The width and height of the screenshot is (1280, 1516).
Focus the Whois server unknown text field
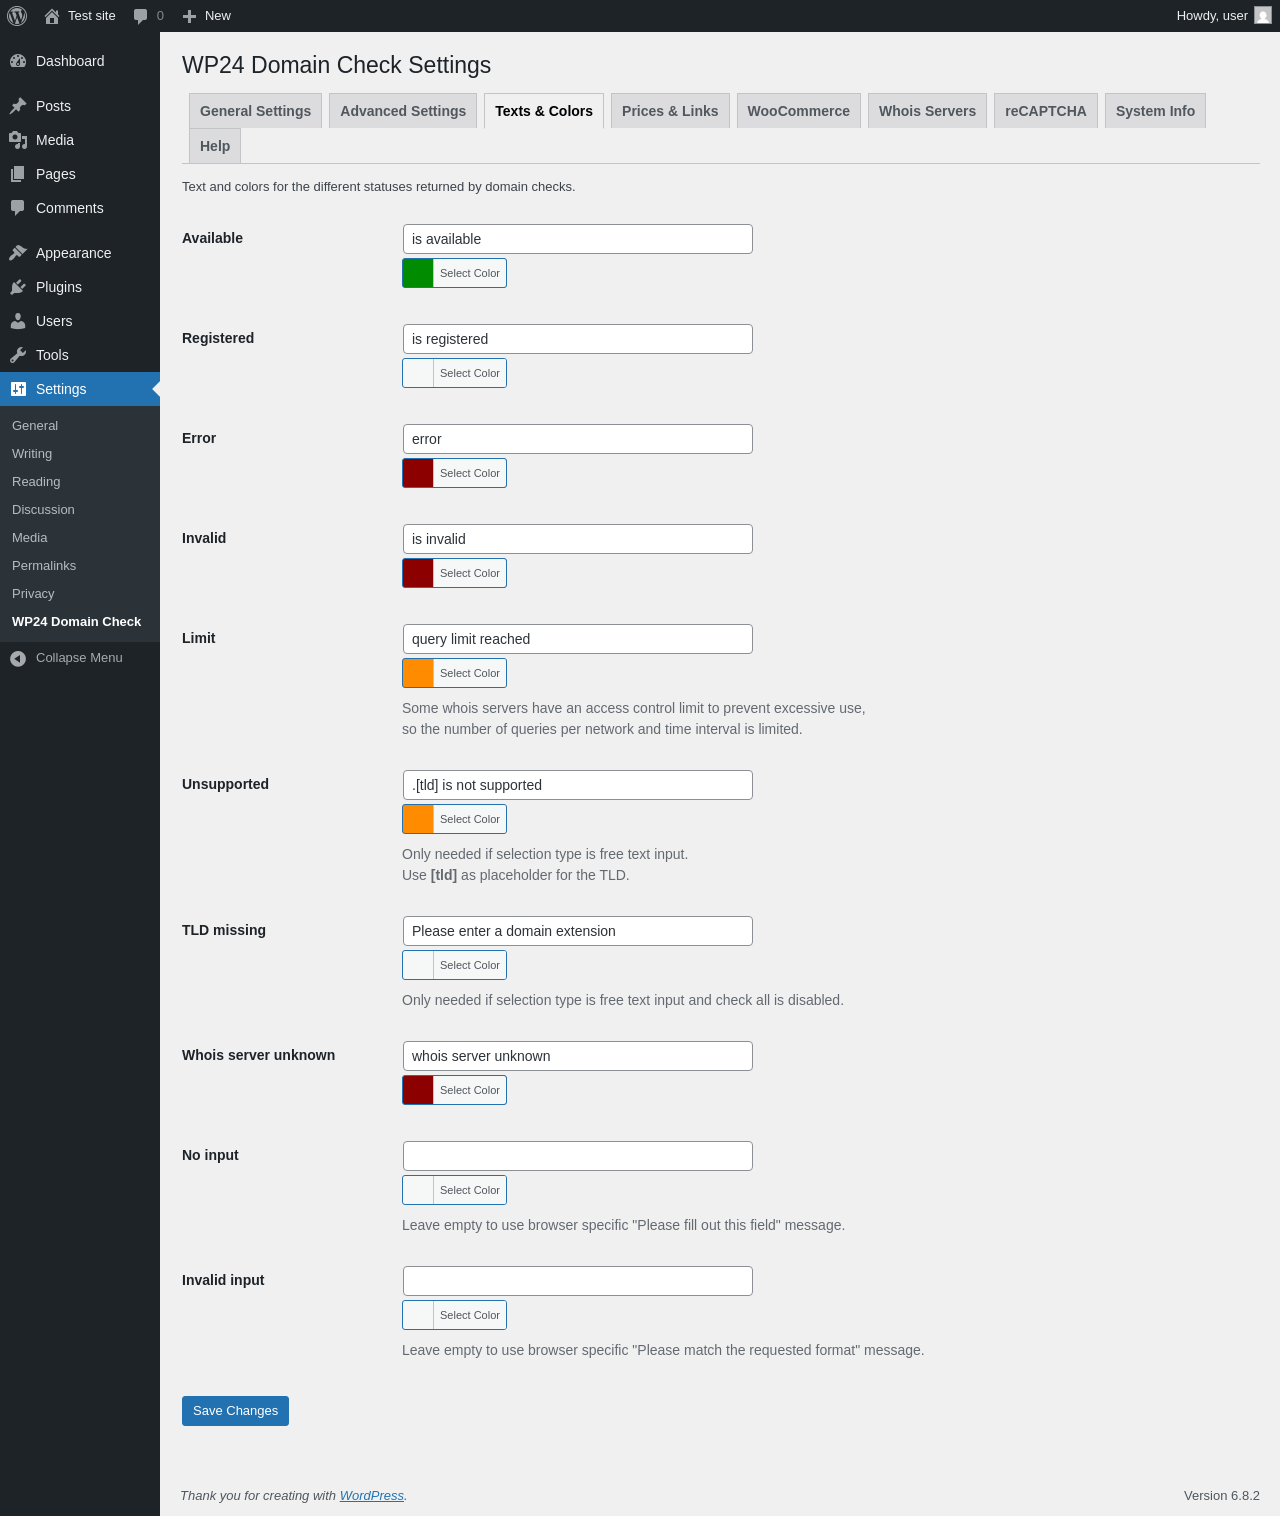577,1056
